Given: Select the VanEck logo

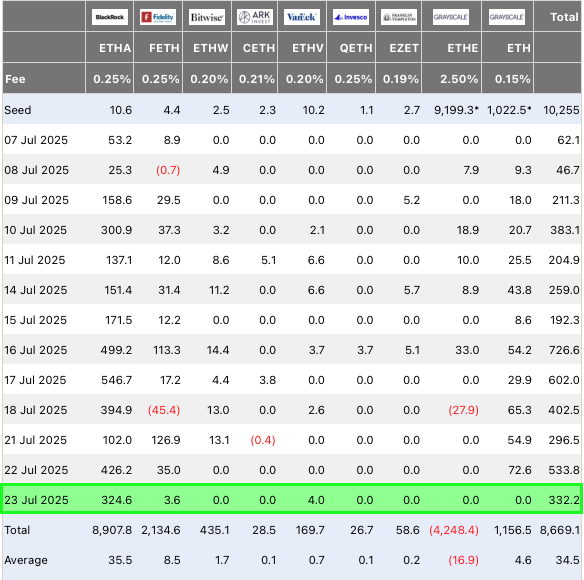Looking at the screenshot, I should coord(302,17).
